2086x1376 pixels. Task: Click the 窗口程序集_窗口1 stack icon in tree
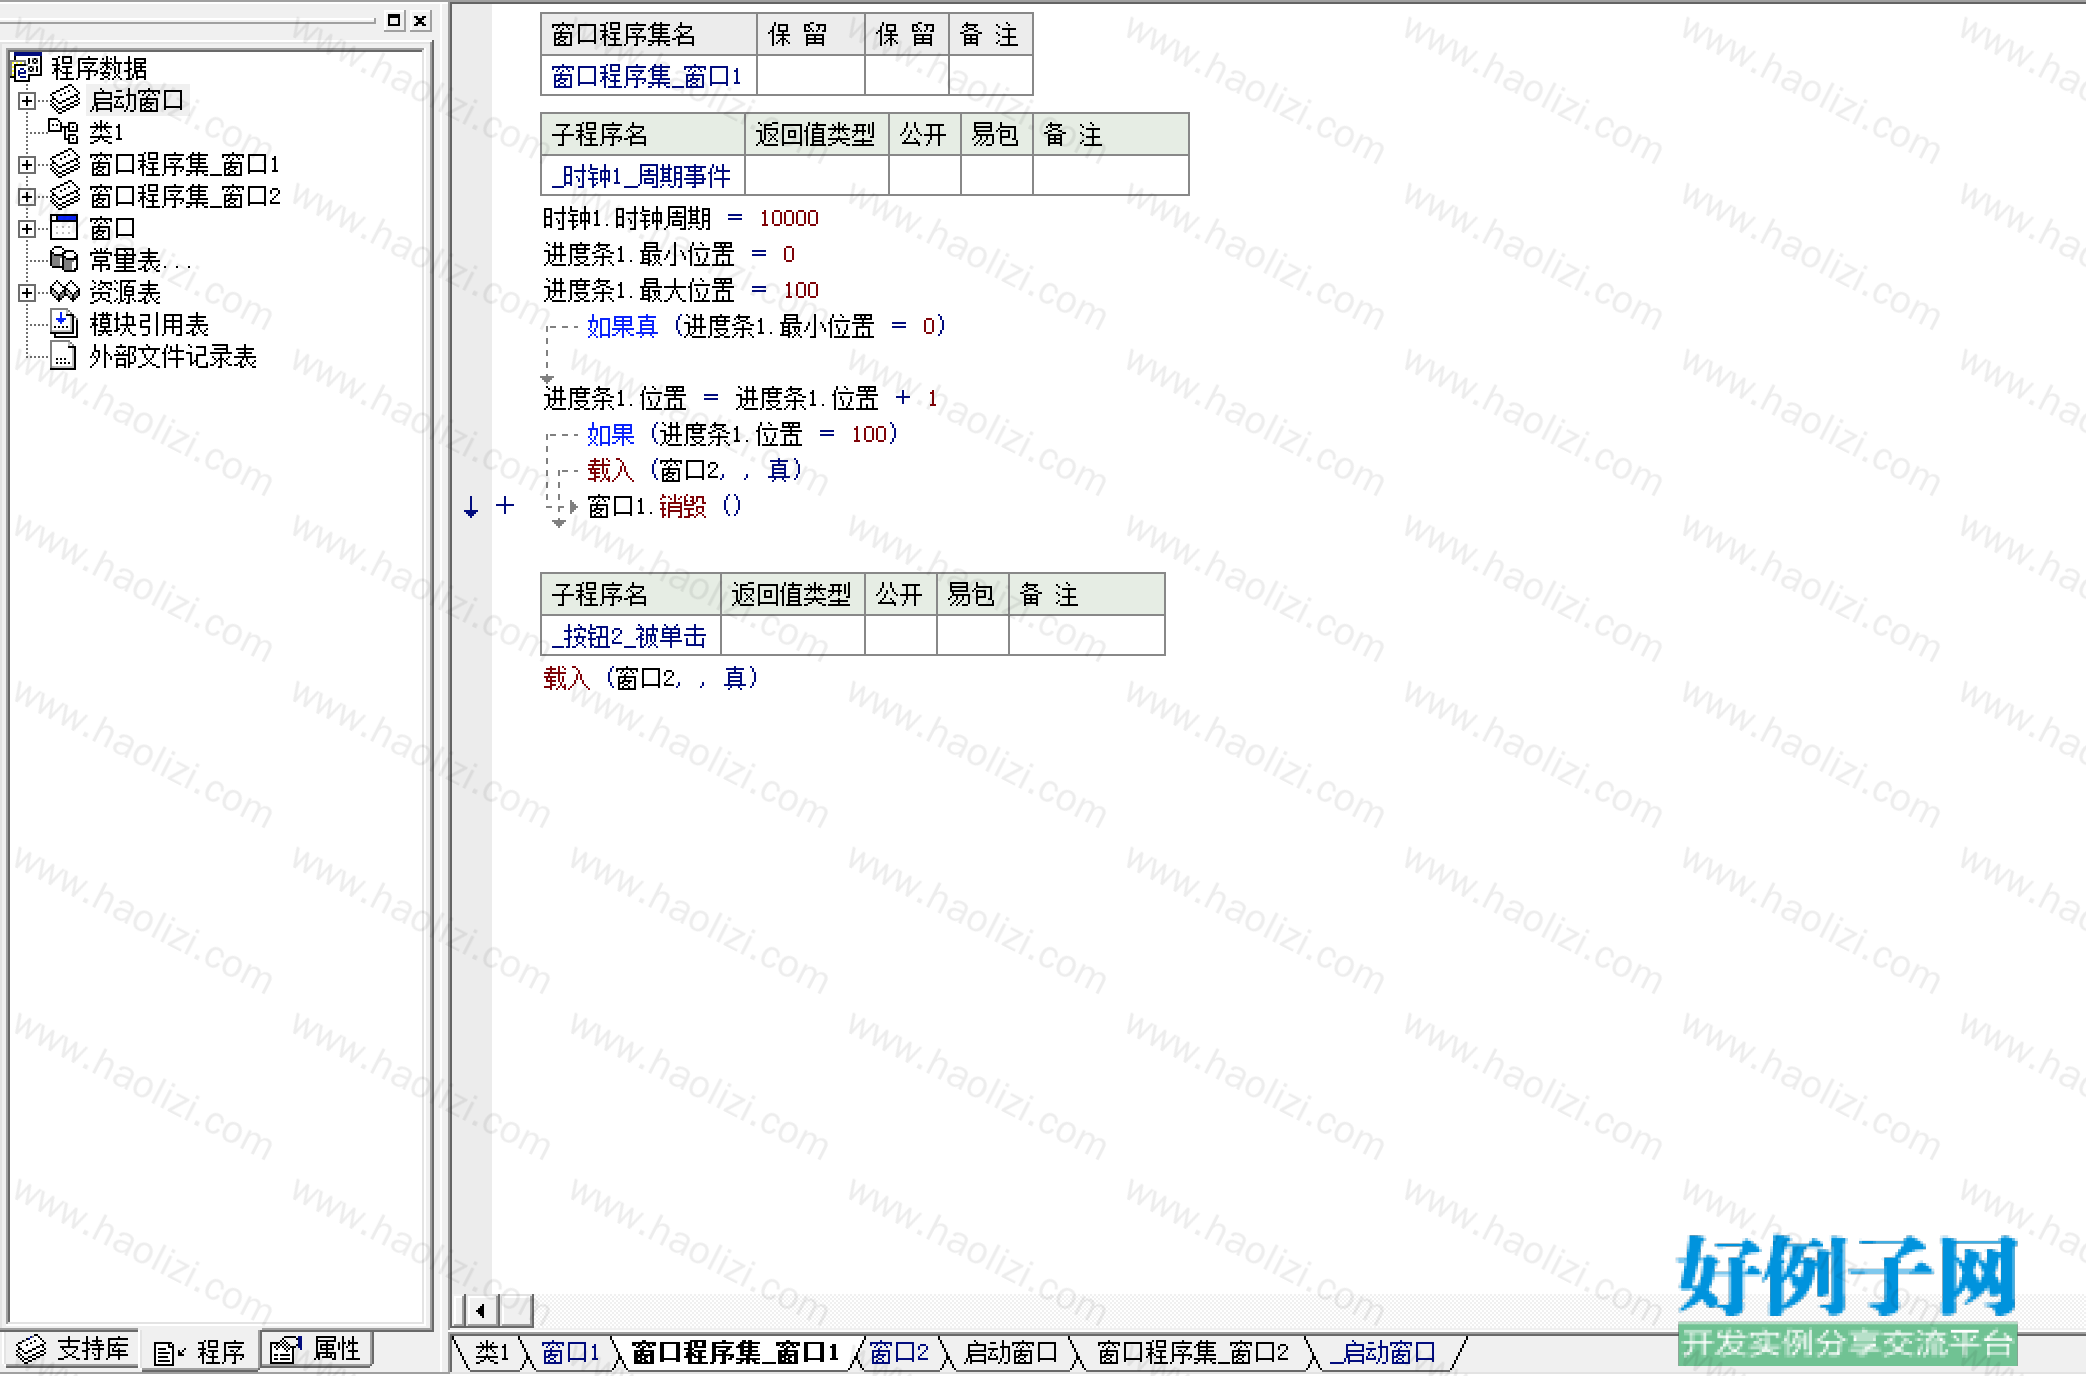pos(65,164)
